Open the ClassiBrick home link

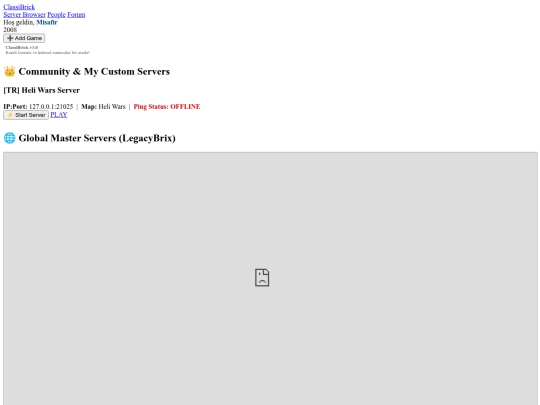[x=19, y=7]
